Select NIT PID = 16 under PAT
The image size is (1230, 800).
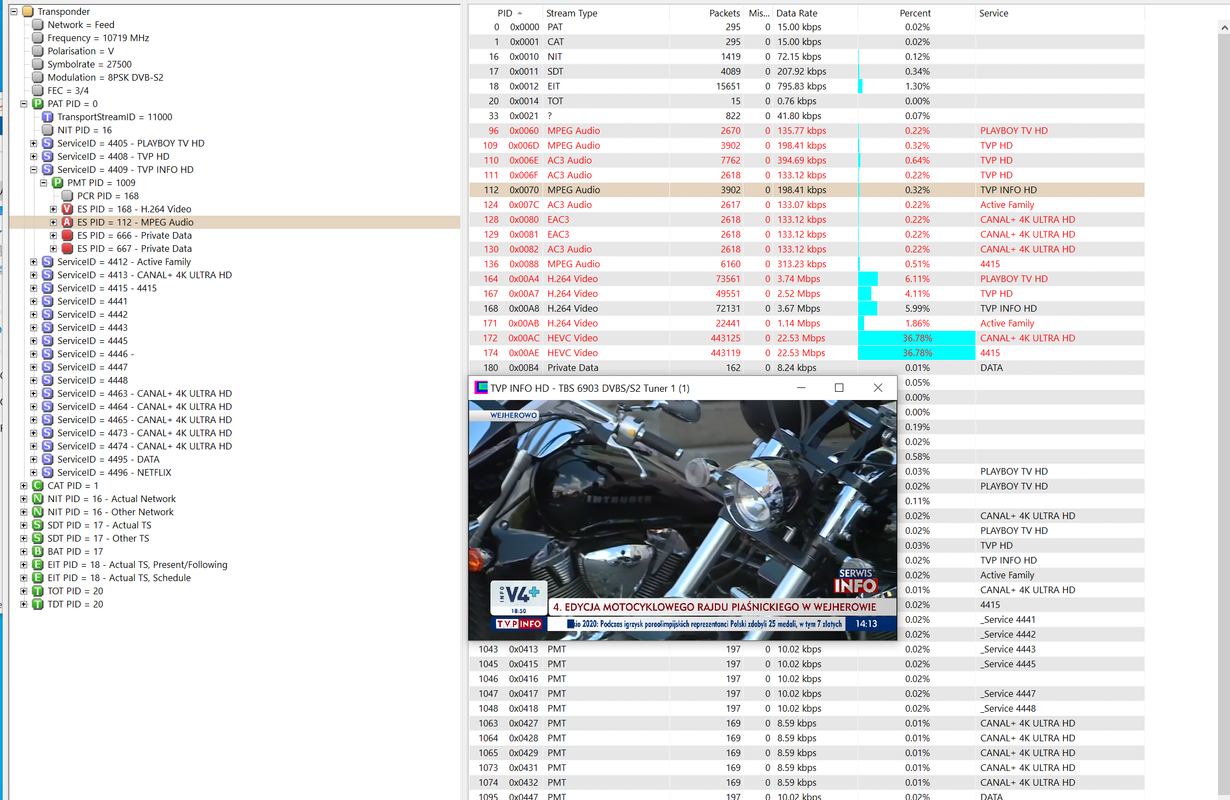pos(84,130)
